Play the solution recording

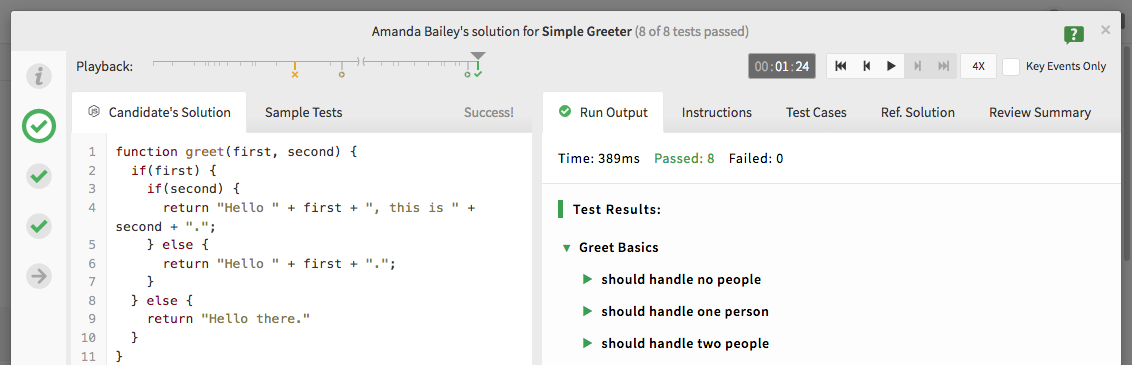892,66
